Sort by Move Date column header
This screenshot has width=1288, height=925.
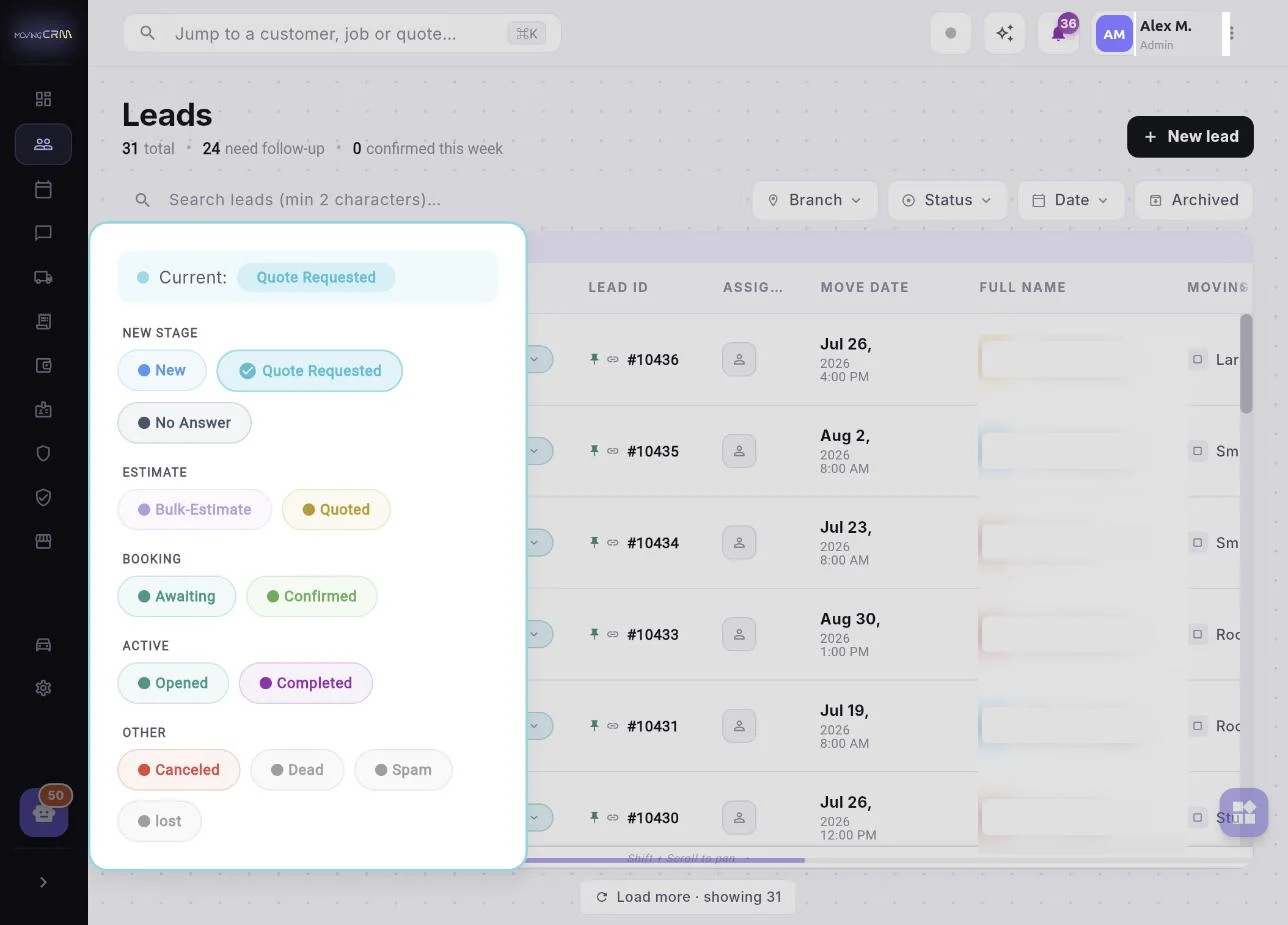tap(864, 287)
